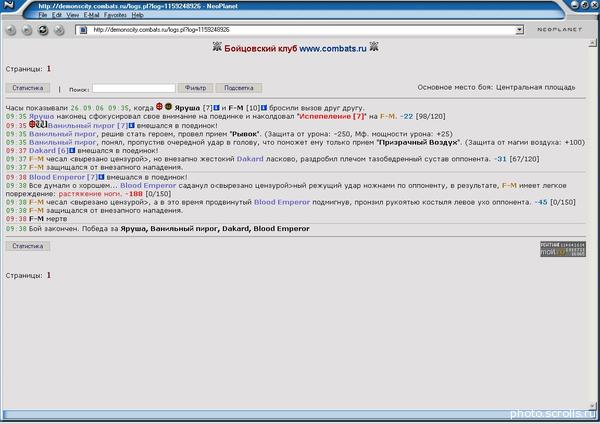This screenshot has width=600, height=424.
Task: Reload the page with the Refresh button
Action: (43, 30)
